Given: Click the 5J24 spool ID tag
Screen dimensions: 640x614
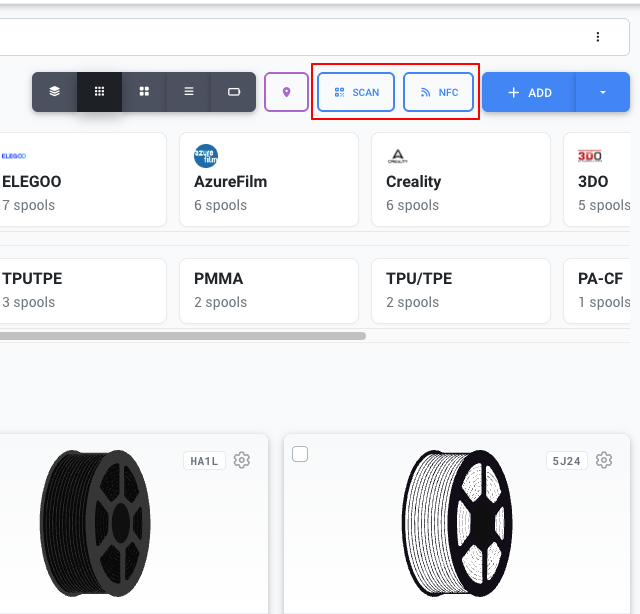Looking at the screenshot, I should (567, 461).
